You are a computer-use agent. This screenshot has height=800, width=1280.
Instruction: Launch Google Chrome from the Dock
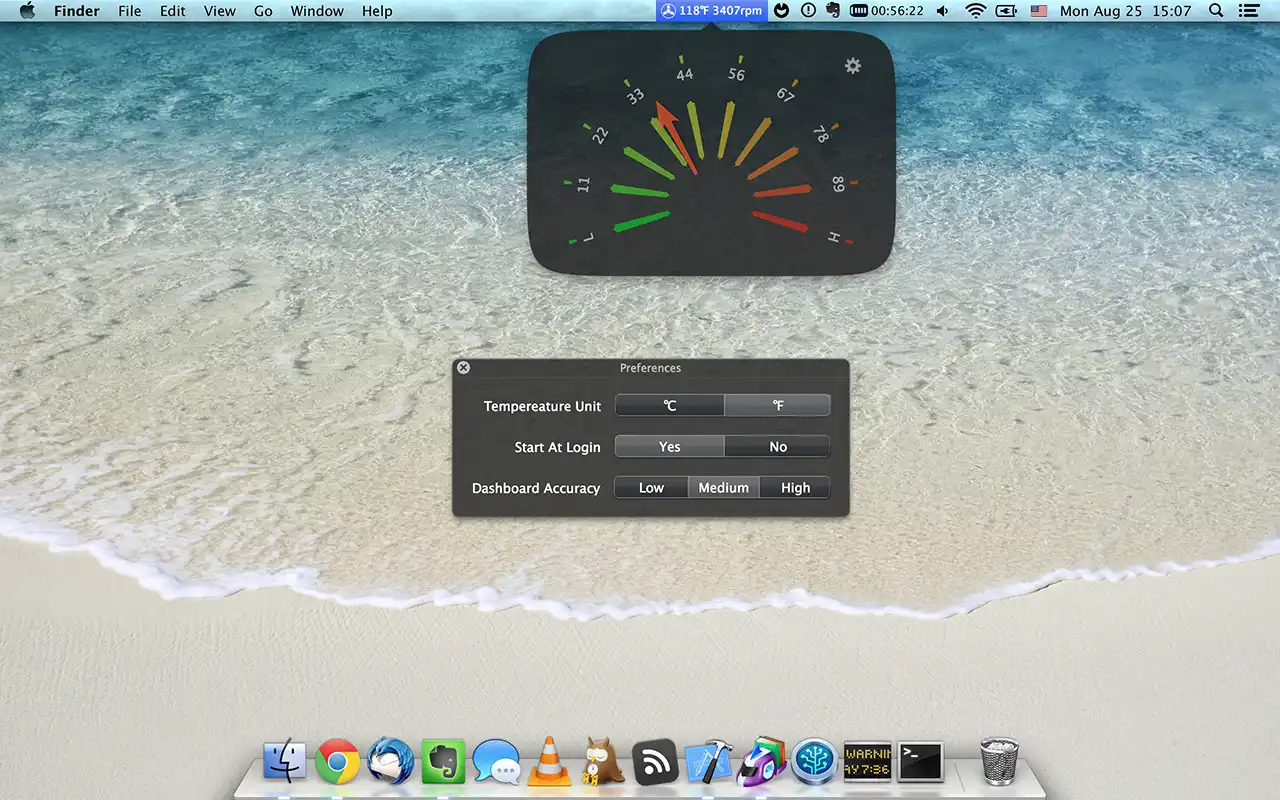tap(338, 762)
